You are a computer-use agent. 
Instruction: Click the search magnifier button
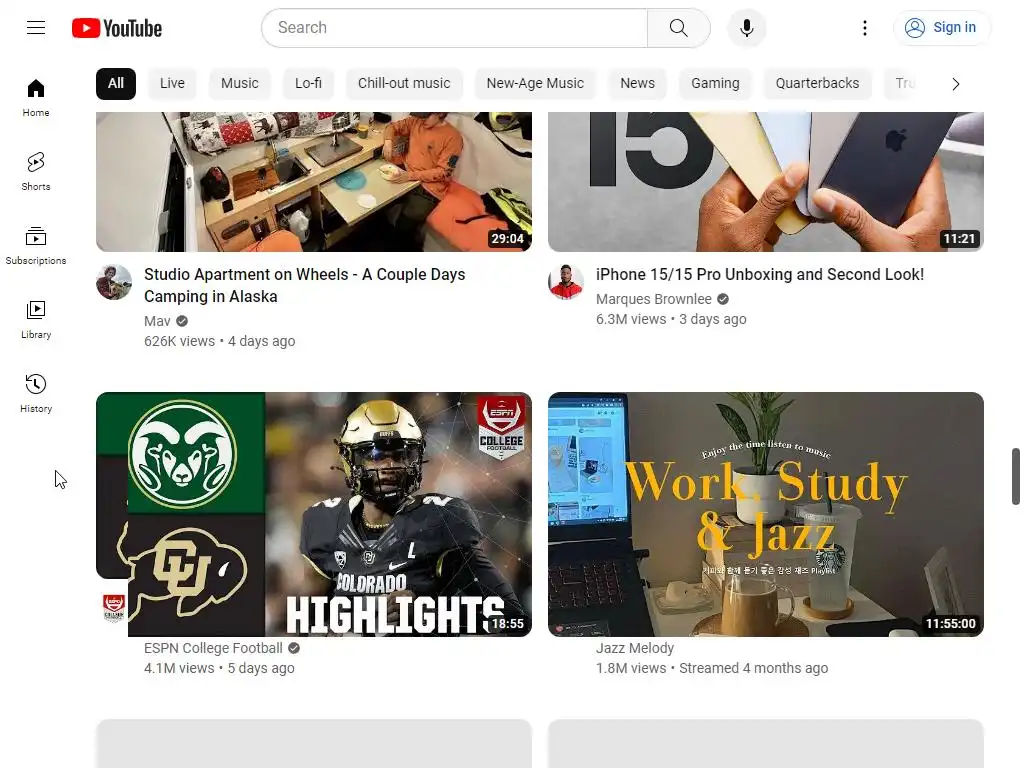pyautogui.click(x=679, y=28)
